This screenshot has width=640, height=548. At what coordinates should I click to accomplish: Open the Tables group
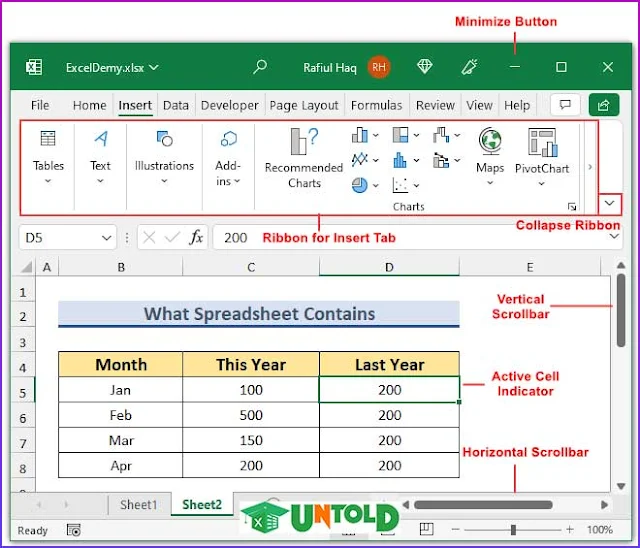[48, 157]
